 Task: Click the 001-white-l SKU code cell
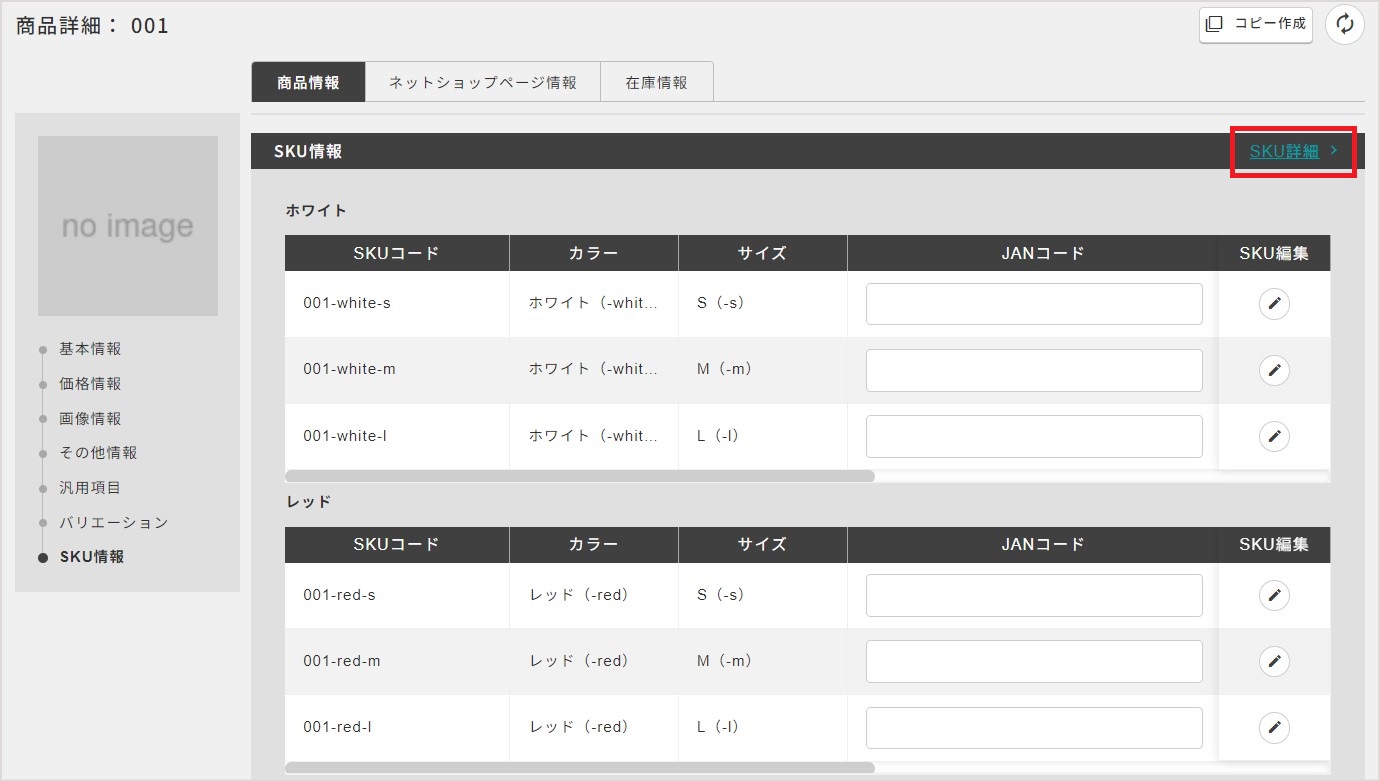click(397, 436)
